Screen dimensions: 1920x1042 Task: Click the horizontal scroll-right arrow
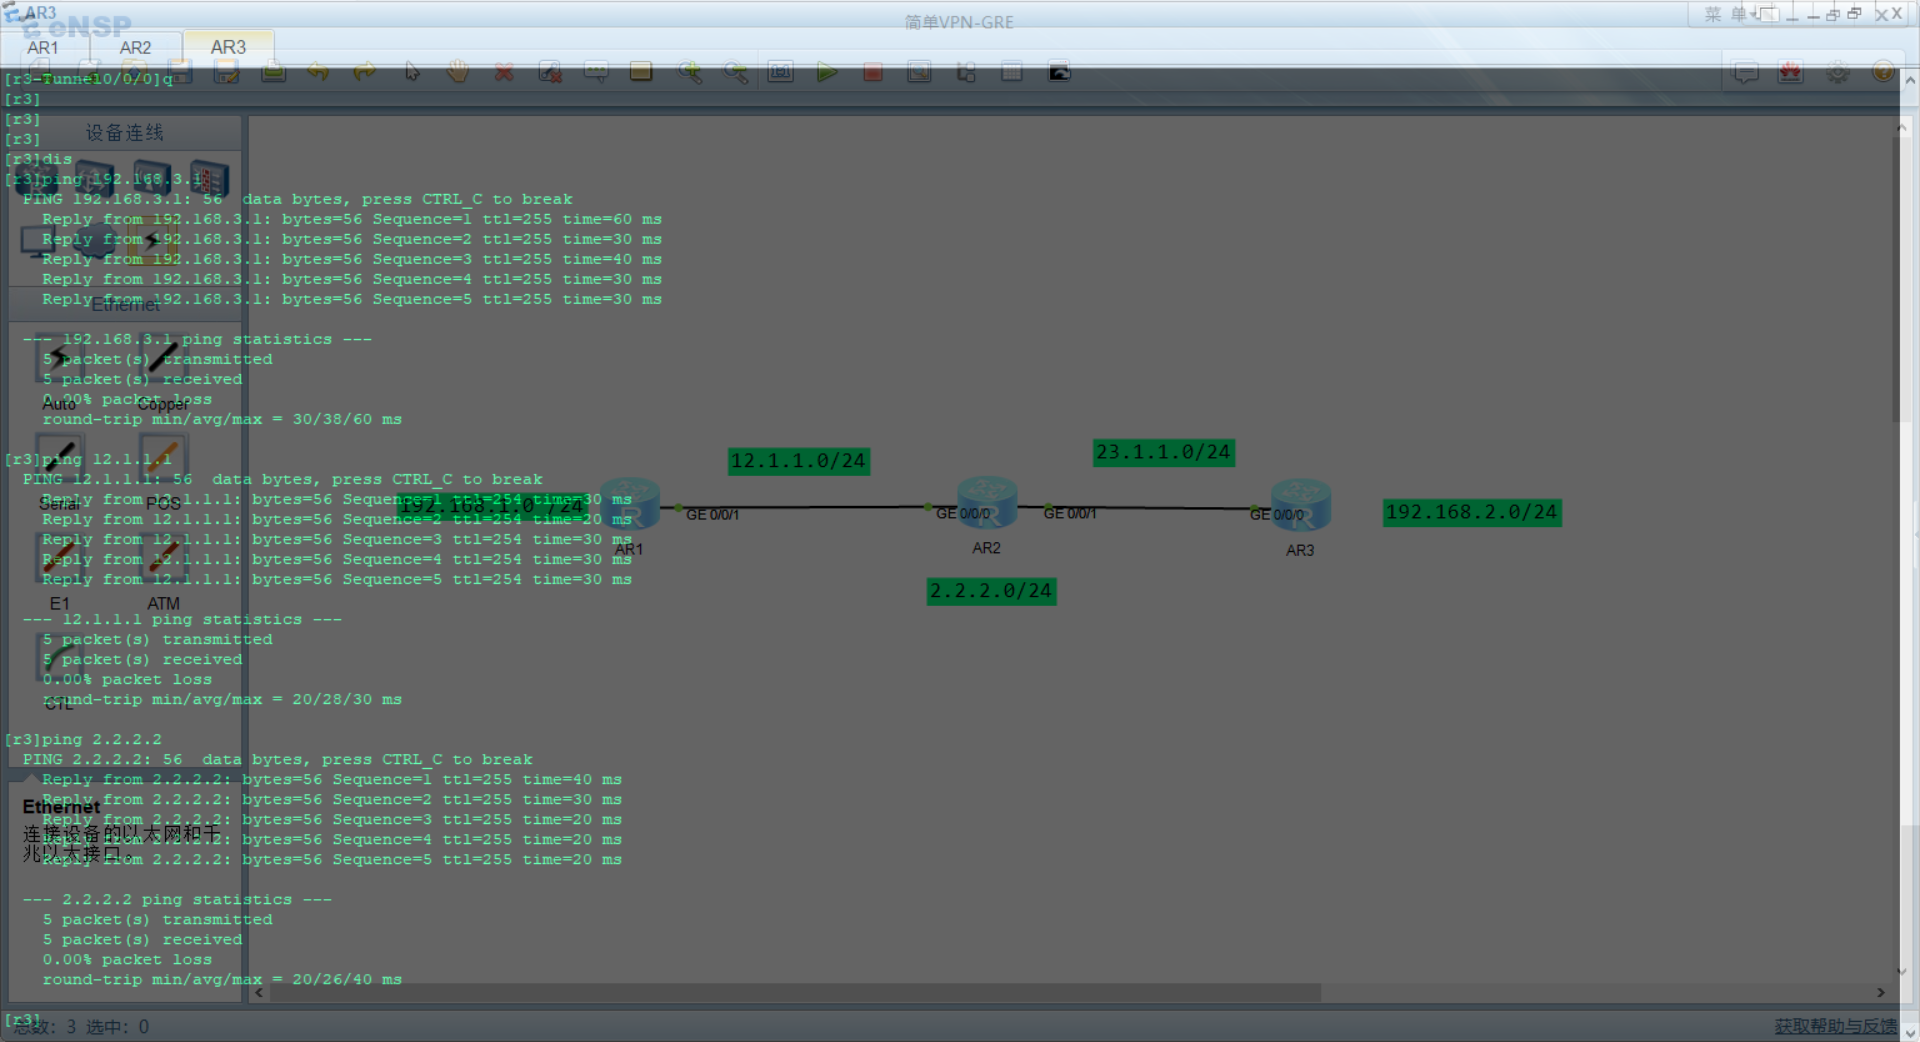(1881, 993)
